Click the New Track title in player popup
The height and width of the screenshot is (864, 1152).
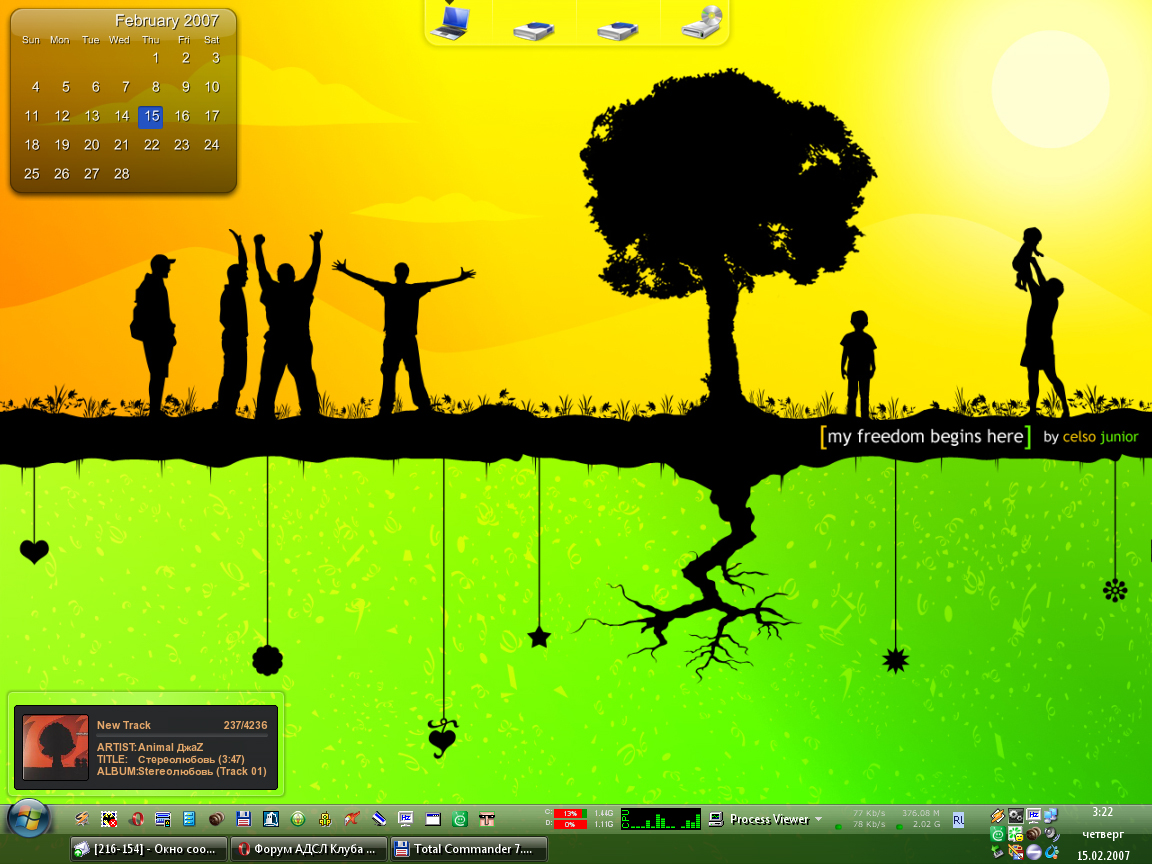pos(123,725)
